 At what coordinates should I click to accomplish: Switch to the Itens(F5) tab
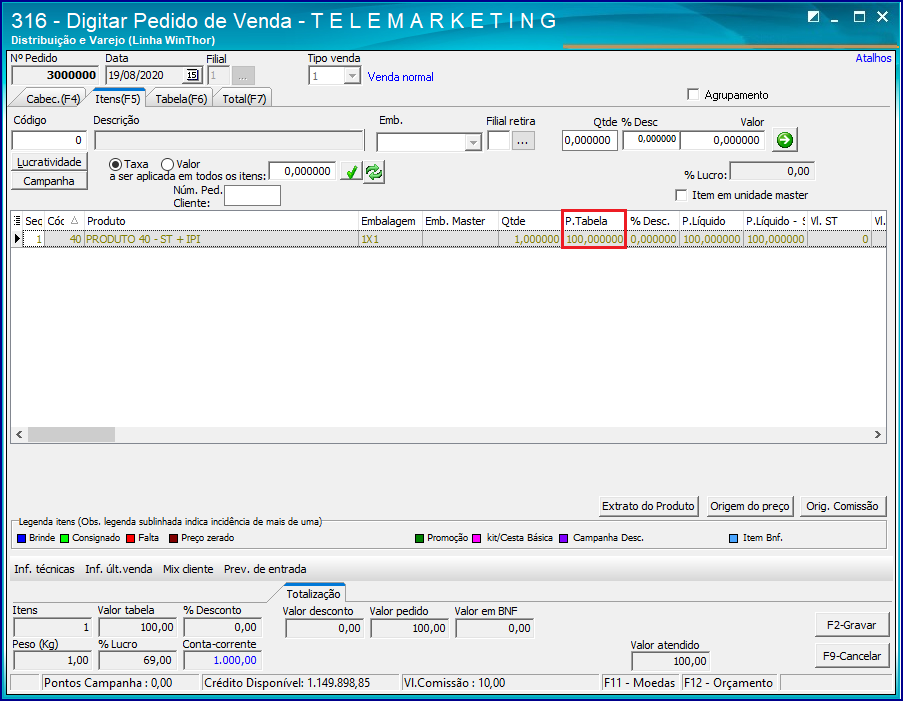pyautogui.click(x=117, y=98)
